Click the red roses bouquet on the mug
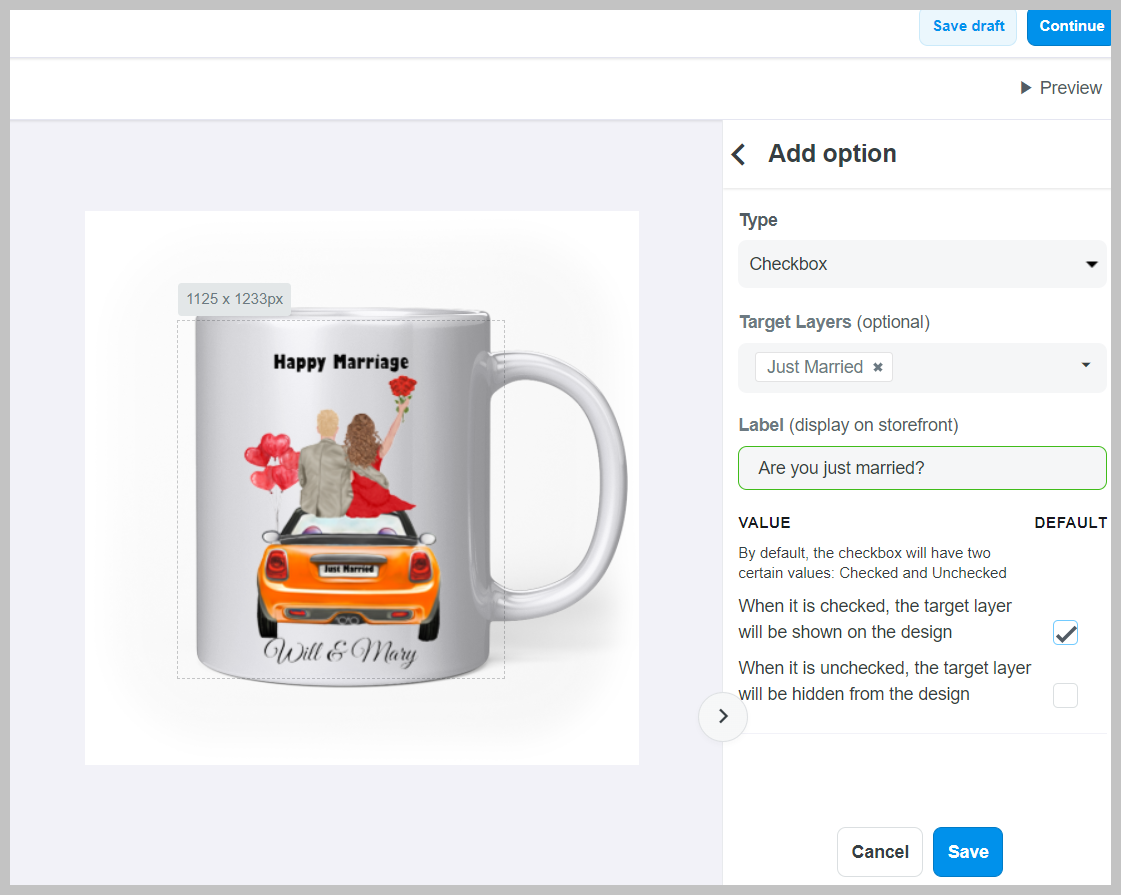This screenshot has height=895, width=1121. [x=402, y=390]
